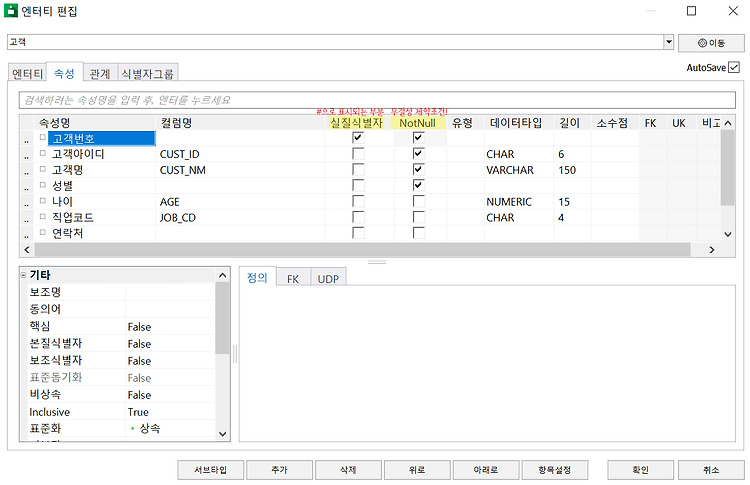Click the 서브타입 button
The image size is (750, 485).
coord(210,470)
